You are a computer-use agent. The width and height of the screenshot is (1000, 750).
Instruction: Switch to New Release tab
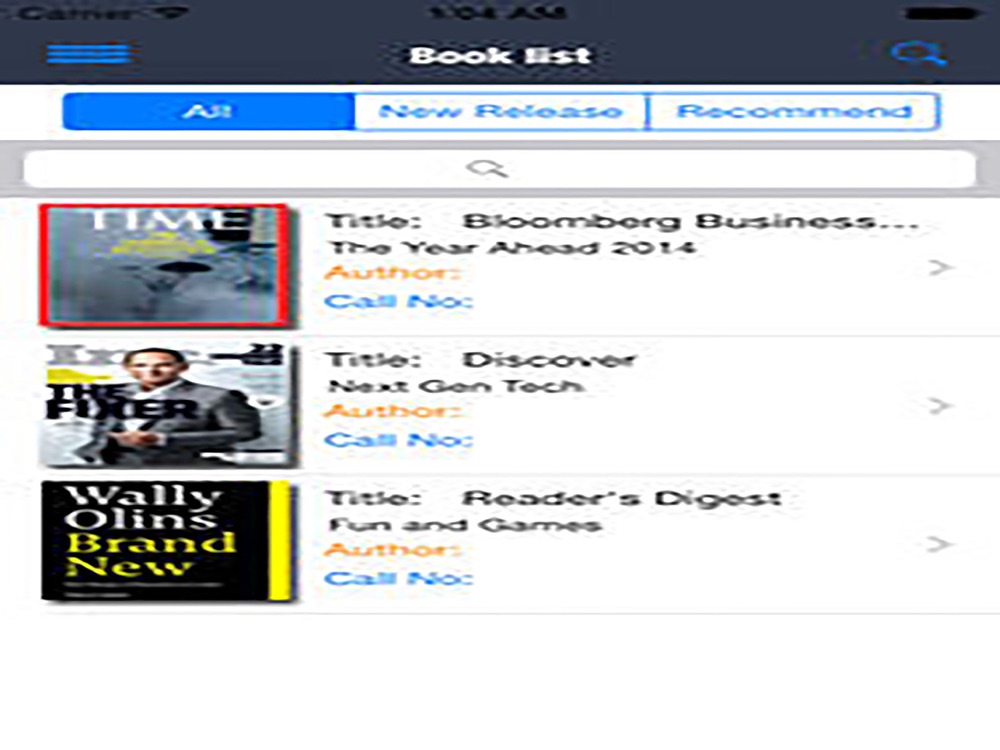click(x=500, y=112)
